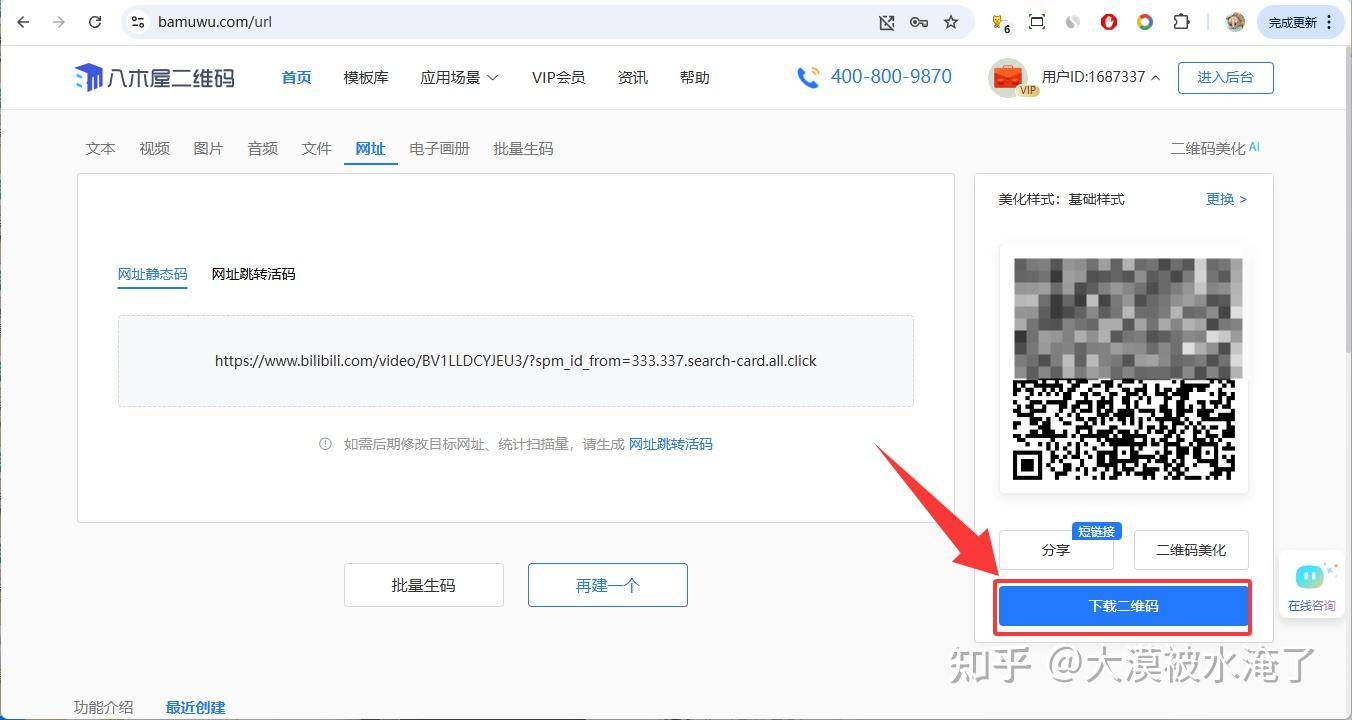
Task: Open site info icon in address bar
Action: pyautogui.click(x=139, y=22)
